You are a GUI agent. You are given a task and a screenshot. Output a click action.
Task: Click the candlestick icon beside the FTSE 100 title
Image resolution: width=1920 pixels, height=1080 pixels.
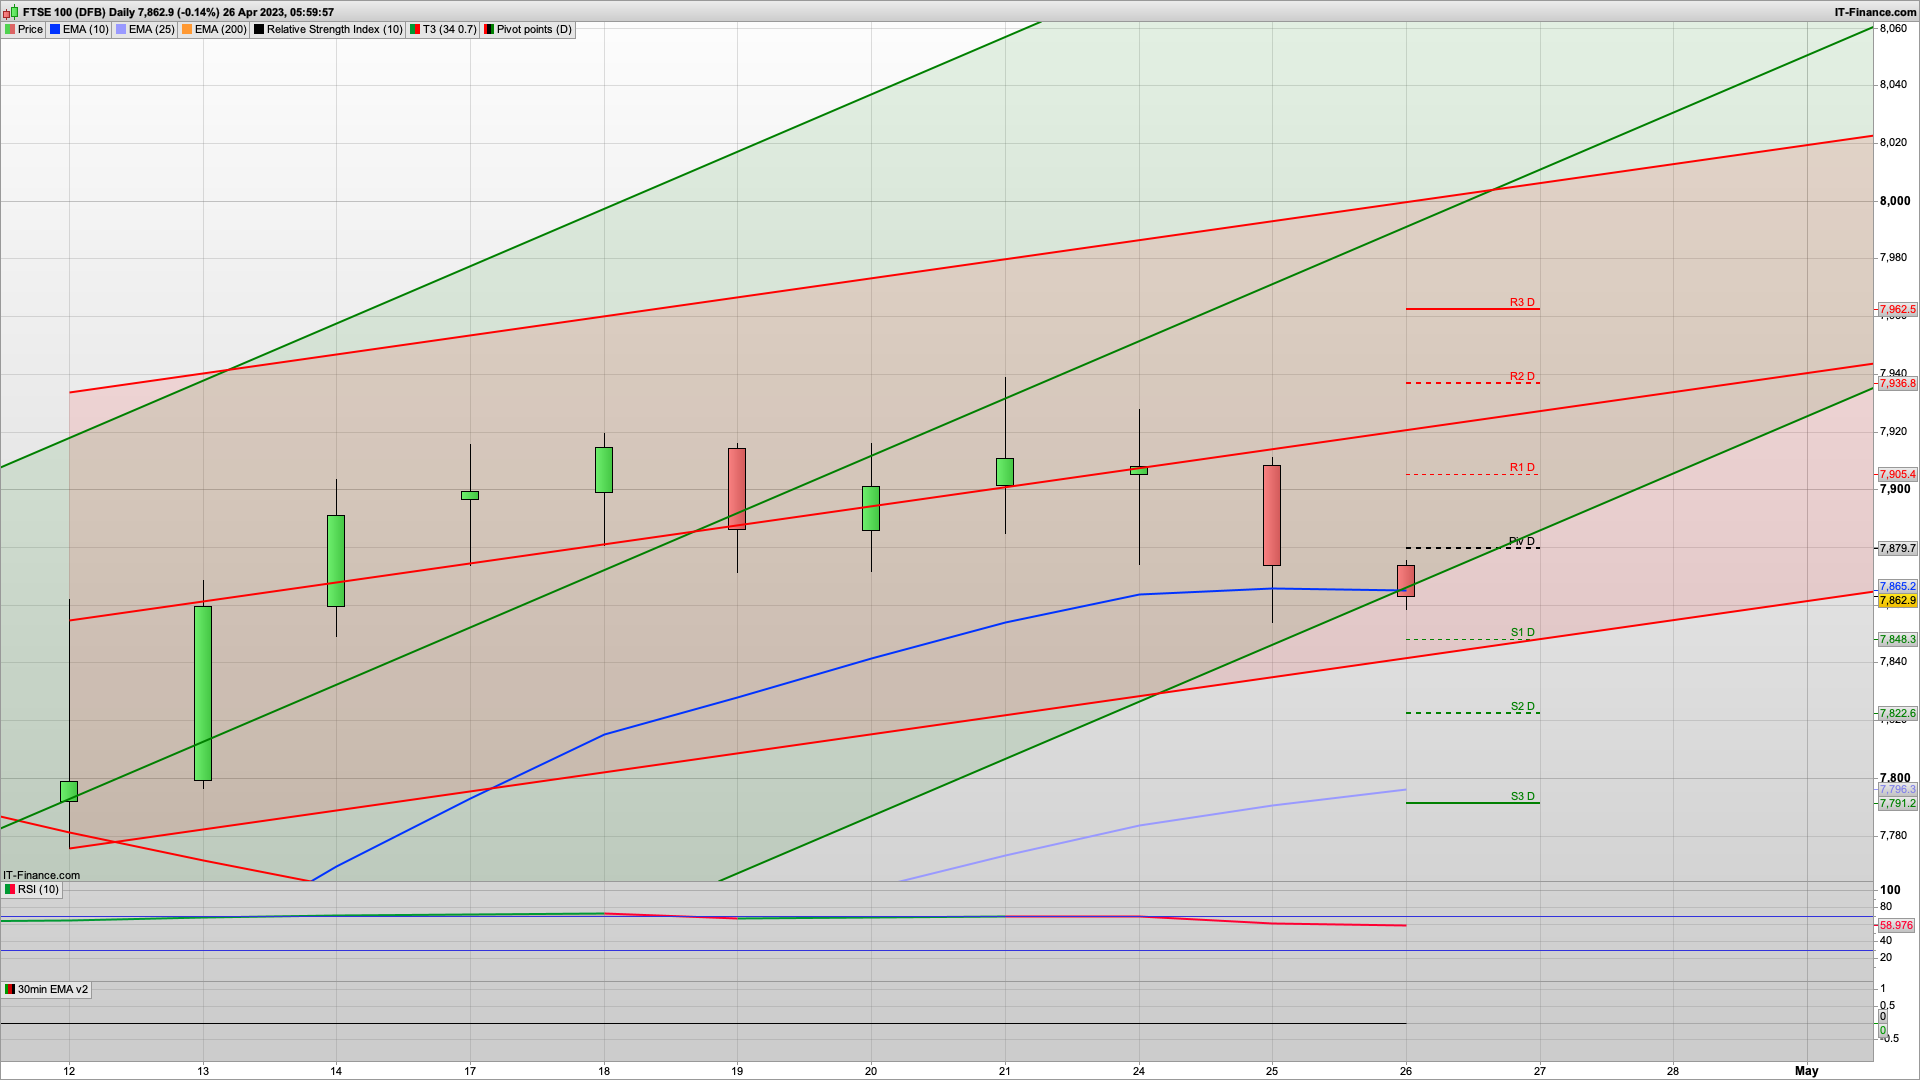(11, 12)
